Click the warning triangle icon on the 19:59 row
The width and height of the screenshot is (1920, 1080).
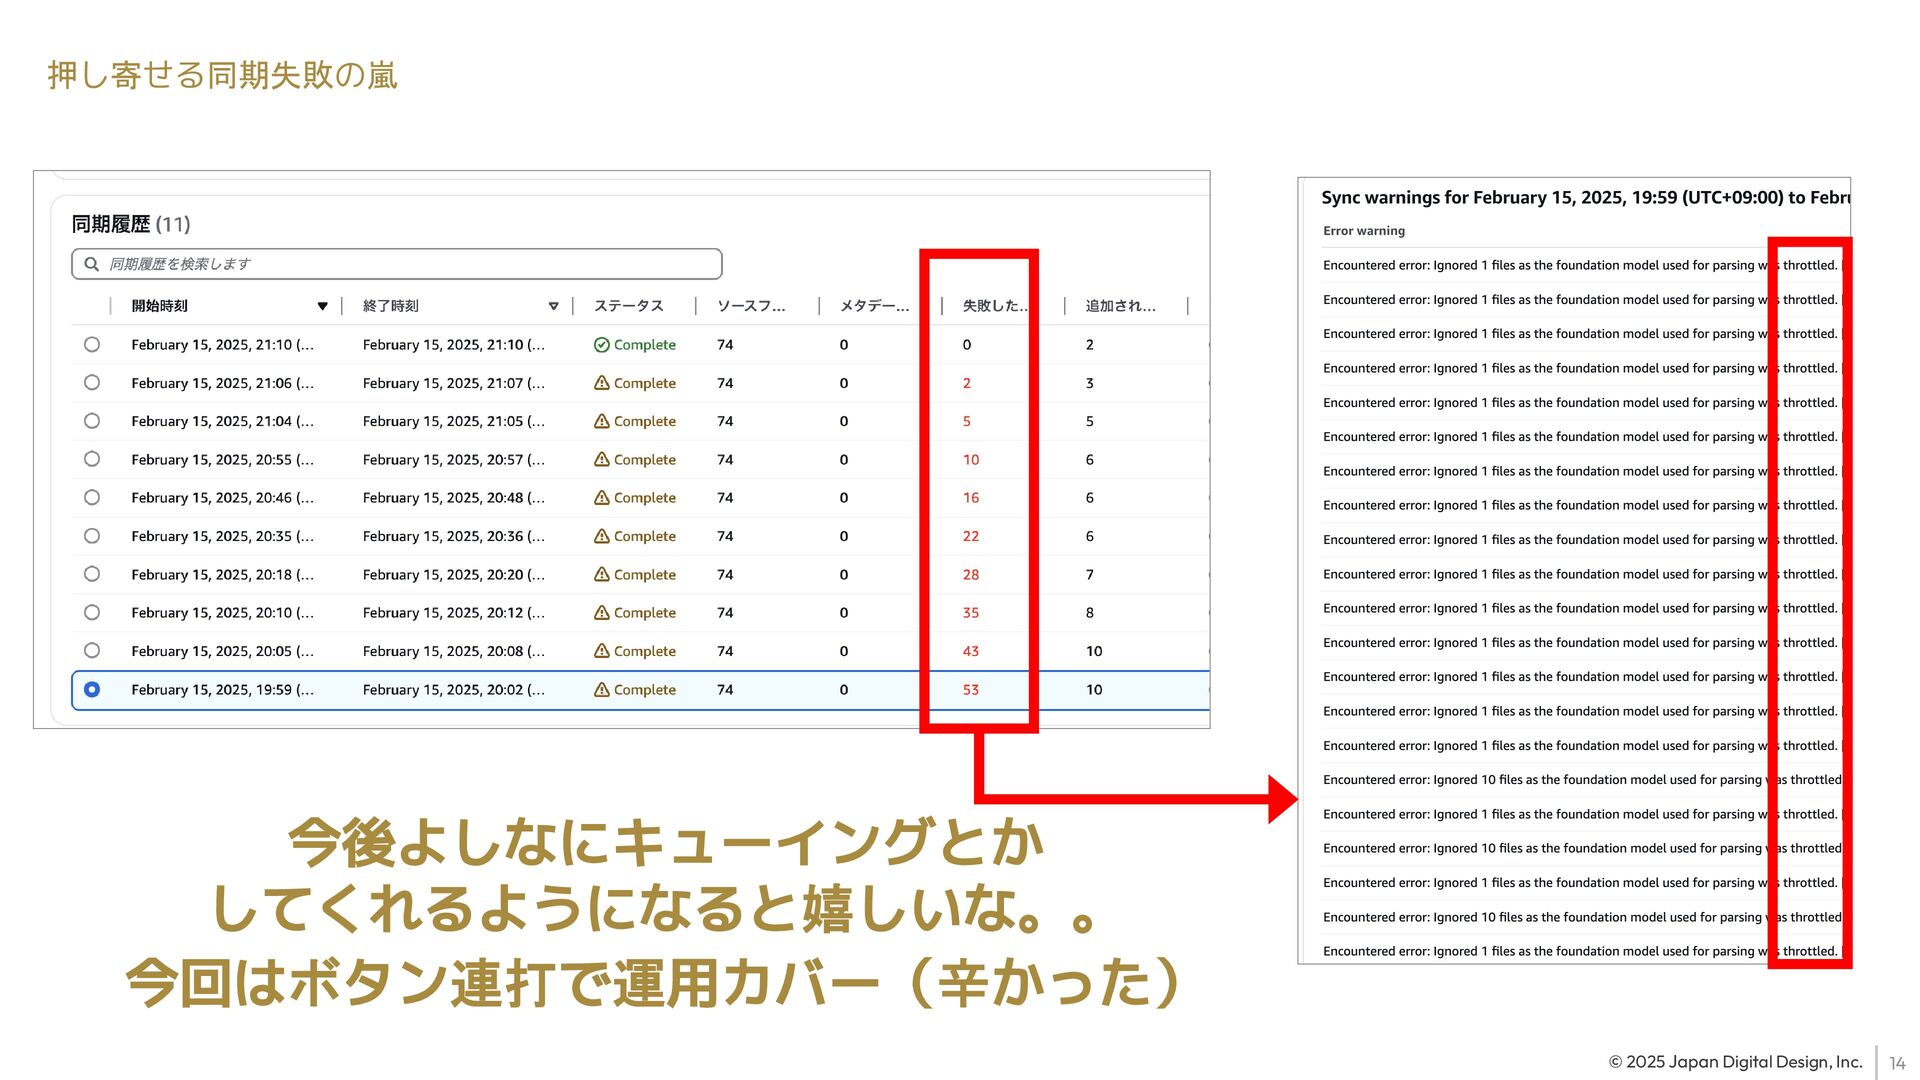click(601, 690)
